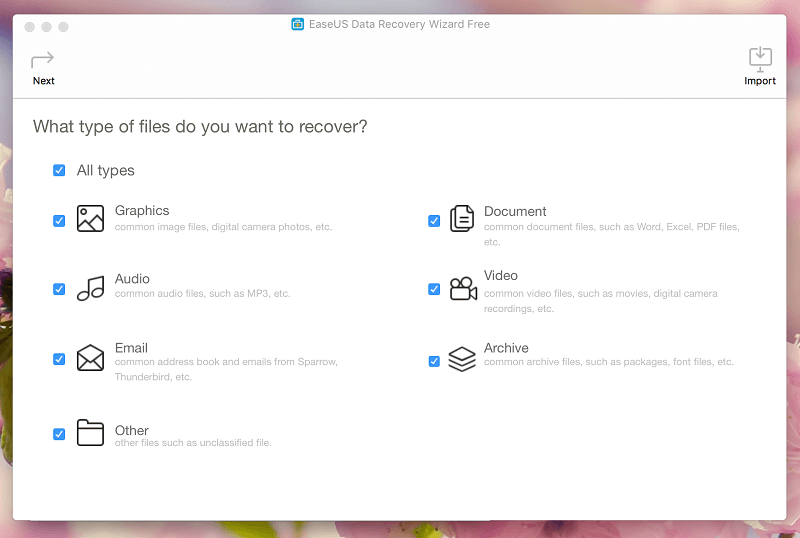Image resolution: width=800 pixels, height=538 pixels.
Task: Disable the Audio checkbox
Action: (x=59, y=289)
